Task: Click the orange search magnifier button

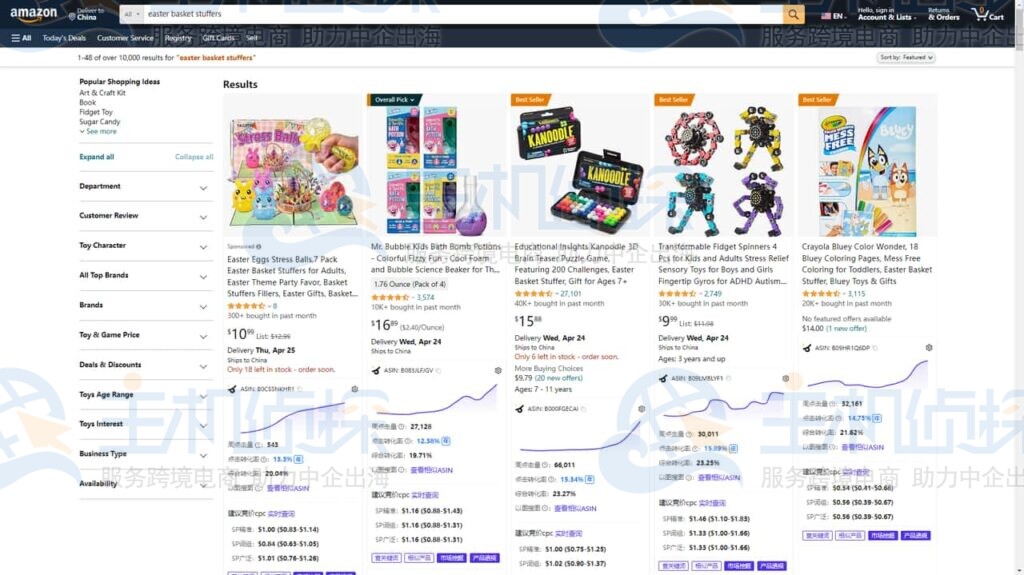Action: click(x=793, y=14)
